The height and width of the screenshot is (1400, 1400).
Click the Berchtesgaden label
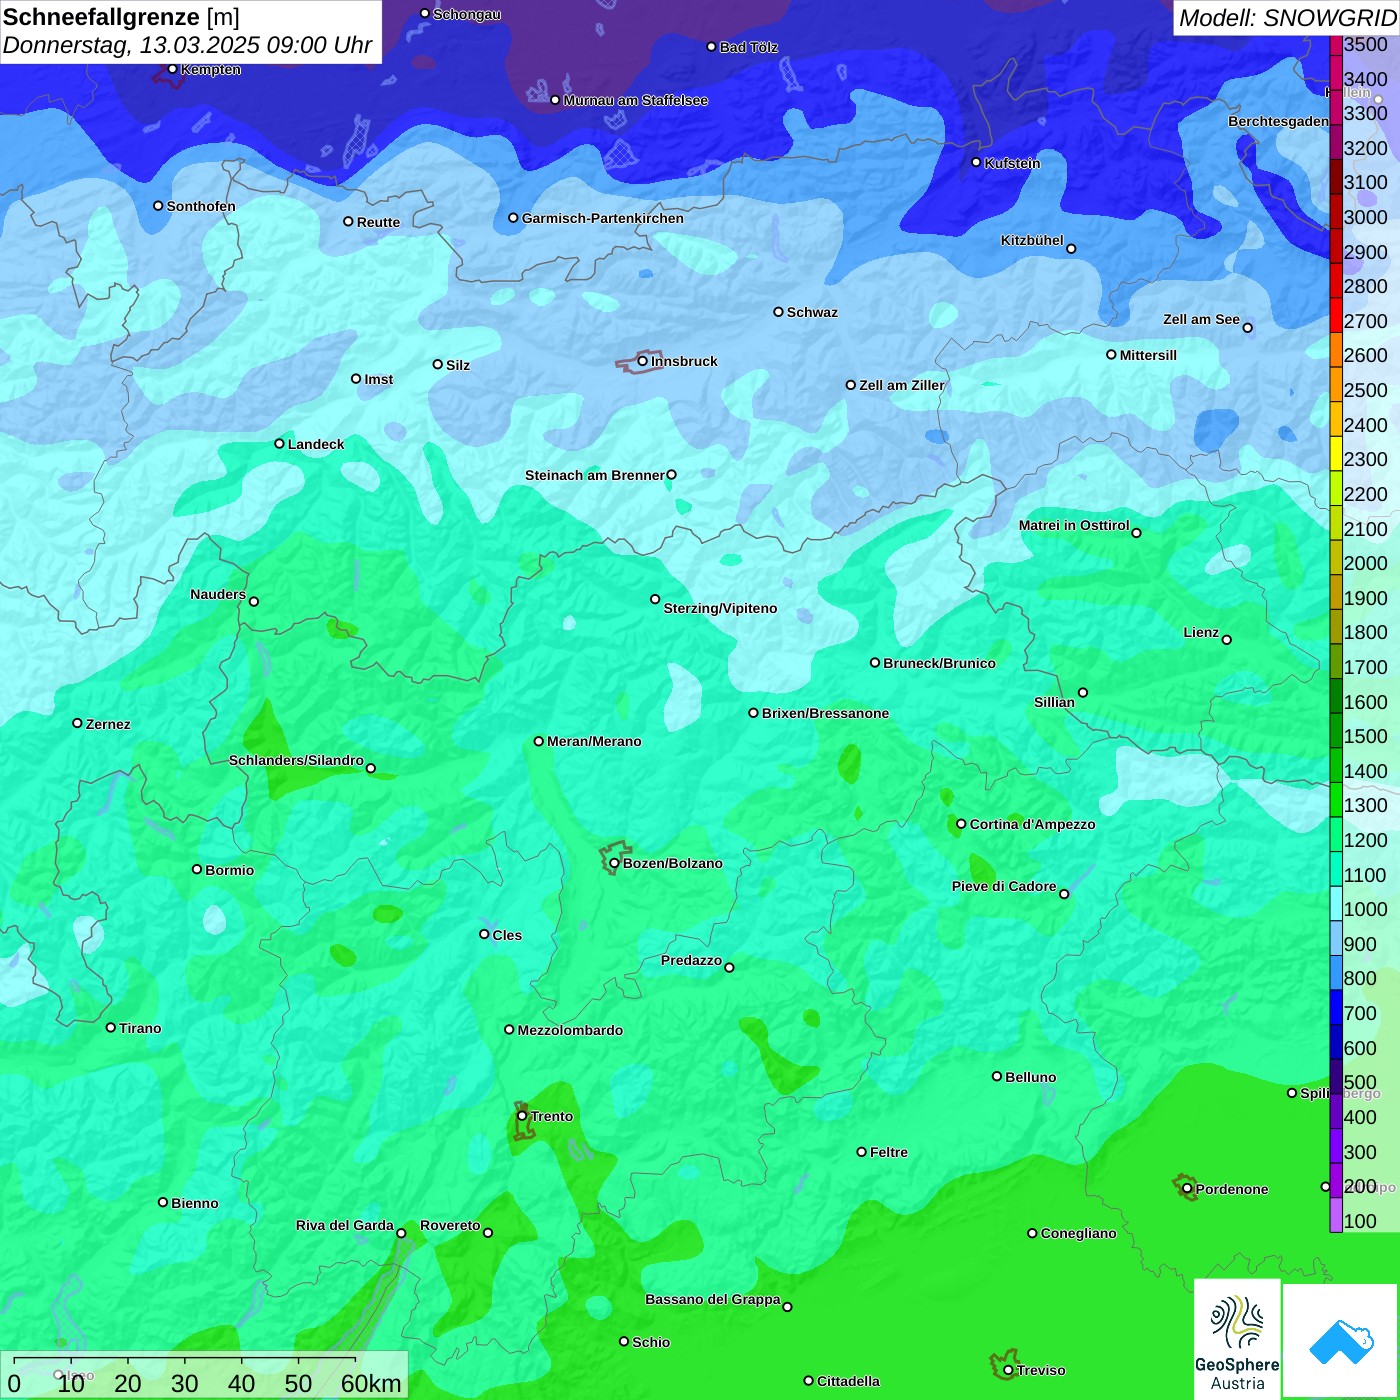[x=1278, y=121]
